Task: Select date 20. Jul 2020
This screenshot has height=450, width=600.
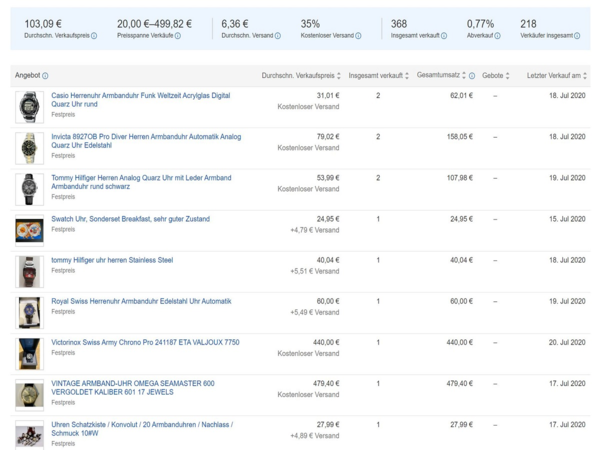Action: point(567,342)
